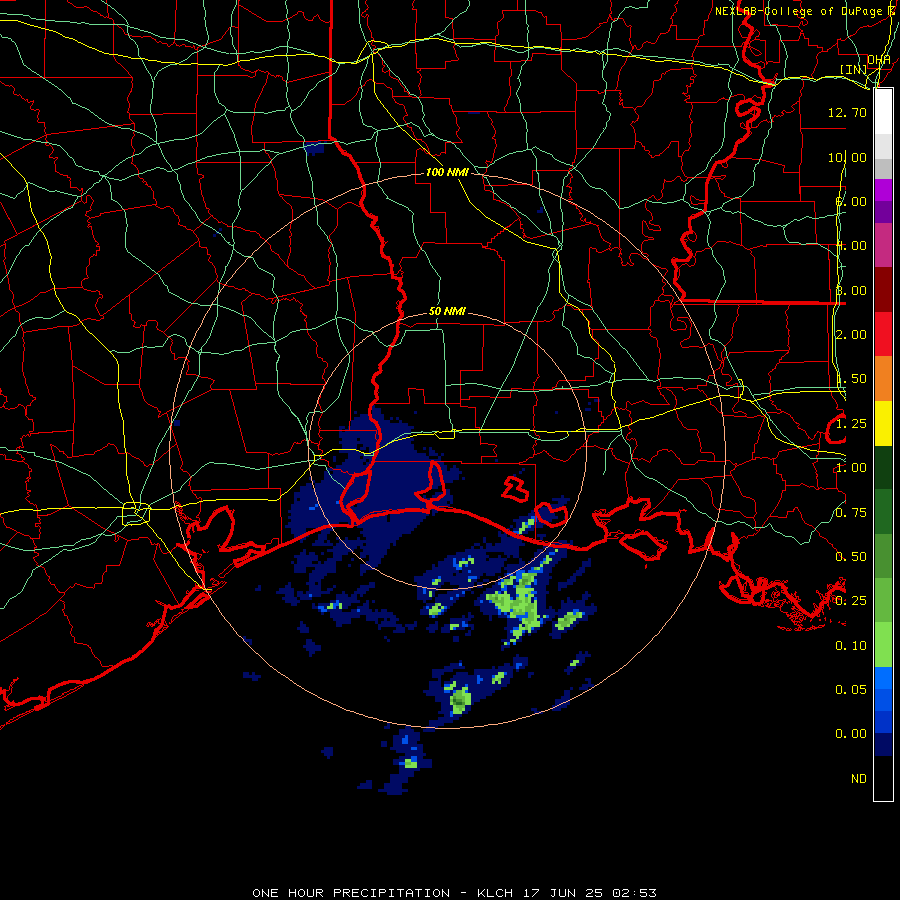Click the "0.25" legend value
The width and height of the screenshot is (900, 900).
[x=850, y=601]
